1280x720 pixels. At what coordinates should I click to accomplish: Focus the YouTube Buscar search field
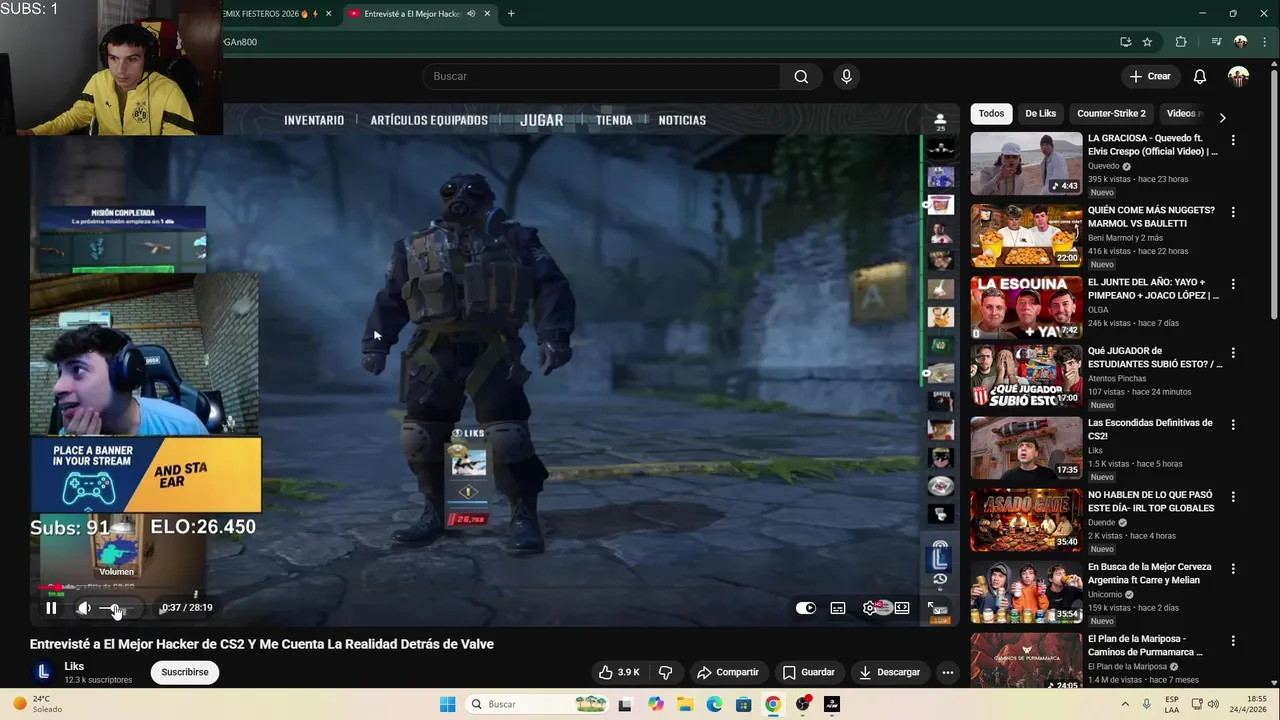coord(602,77)
